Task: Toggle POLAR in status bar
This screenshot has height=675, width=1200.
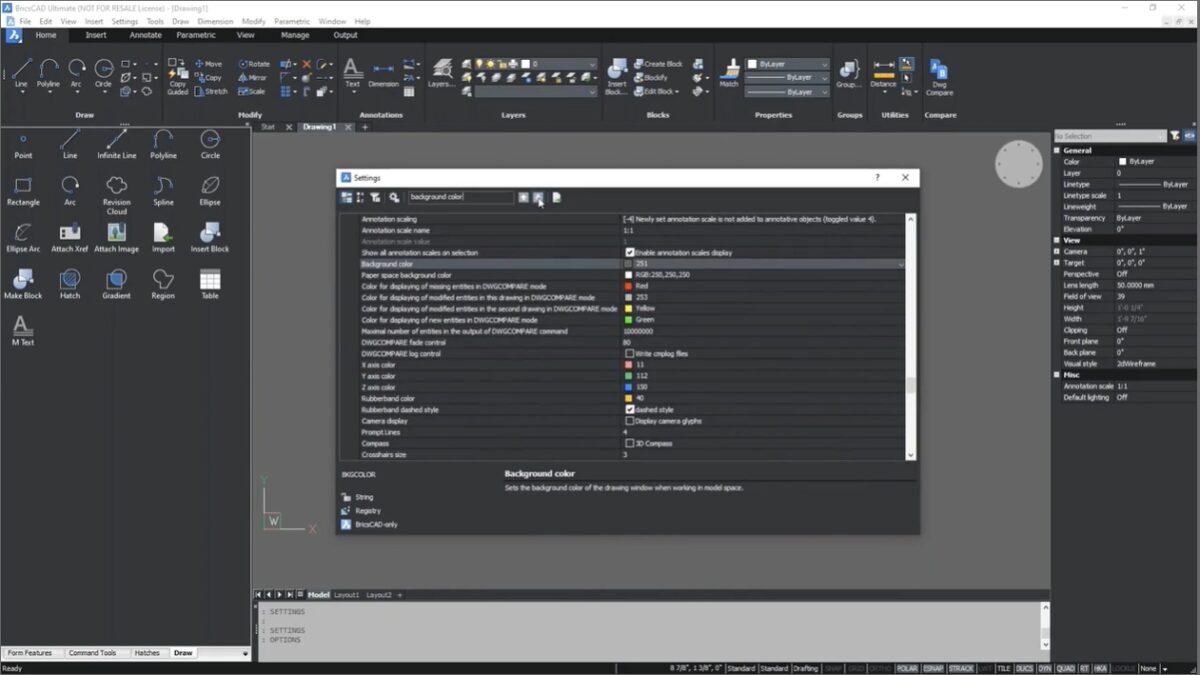Action: click(907, 668)
